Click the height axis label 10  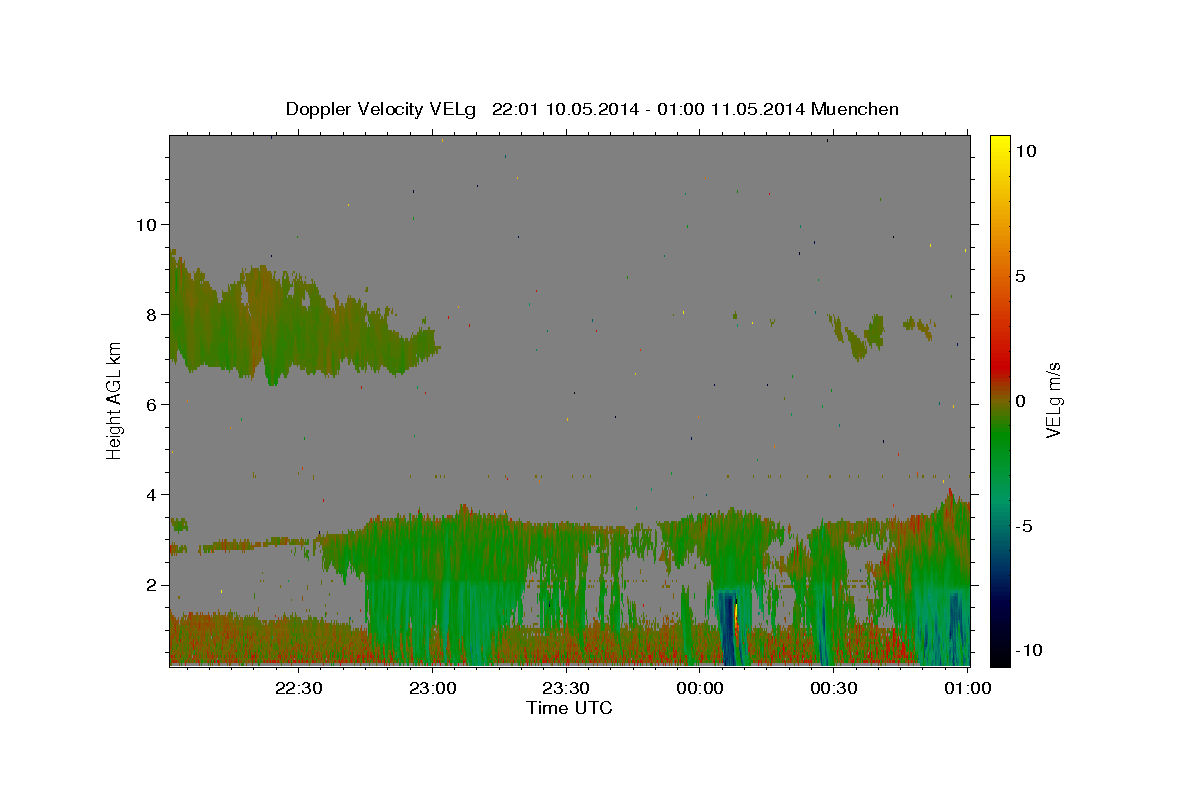147,224
